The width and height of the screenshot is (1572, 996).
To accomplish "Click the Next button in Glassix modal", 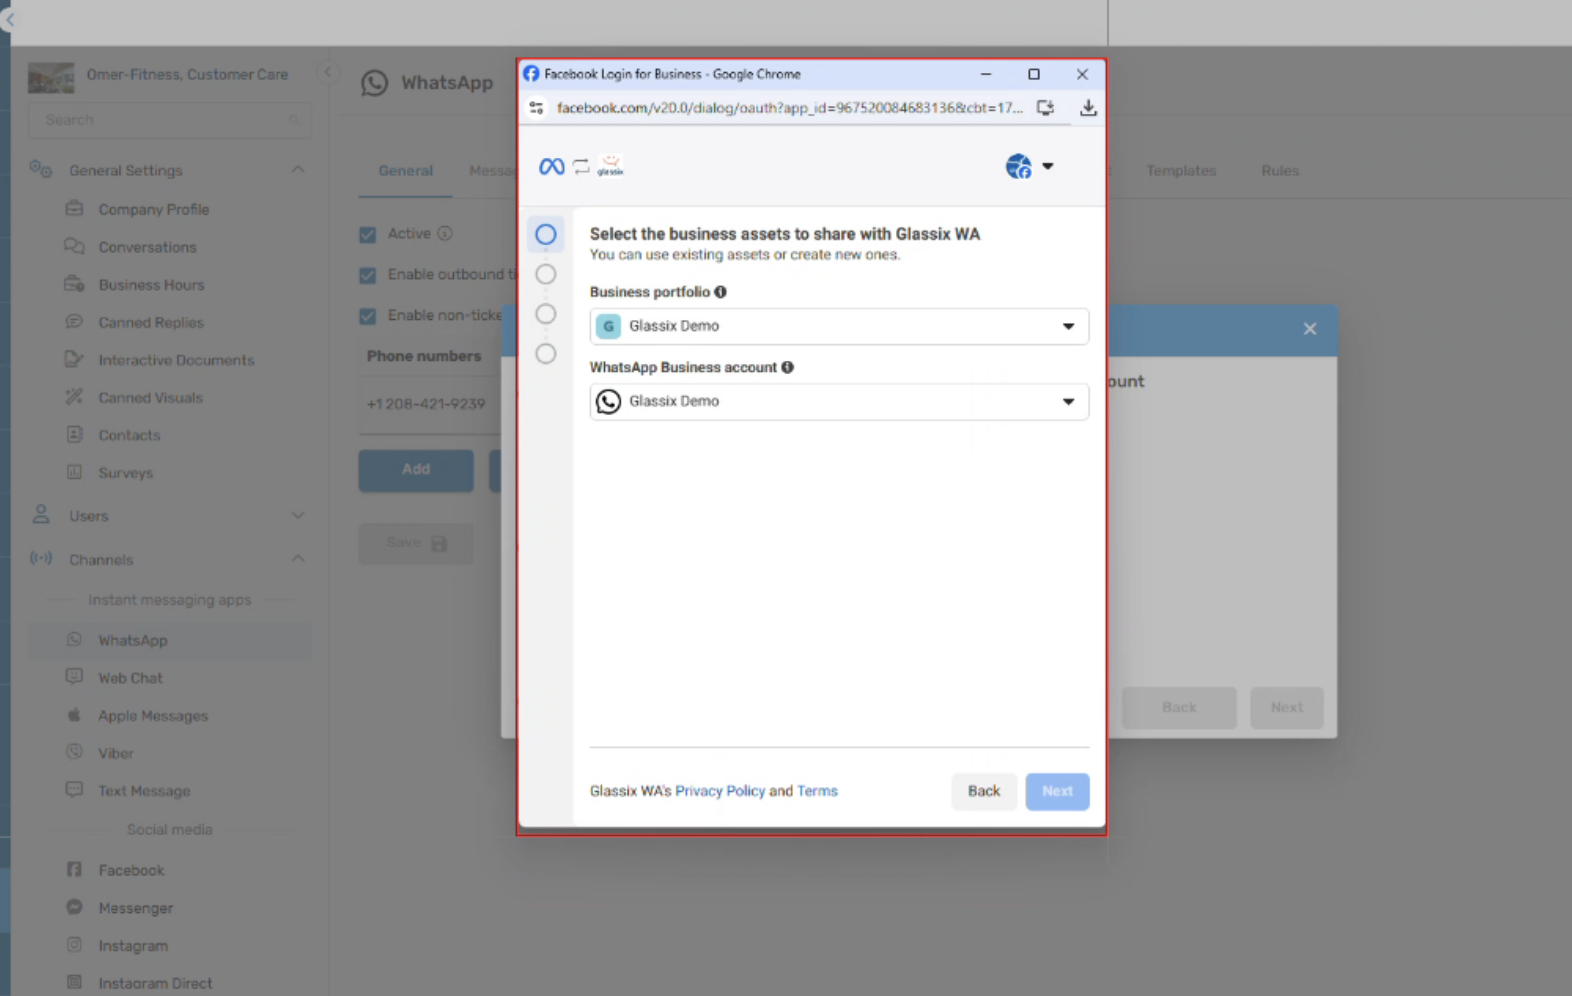I will (1287, 707).
